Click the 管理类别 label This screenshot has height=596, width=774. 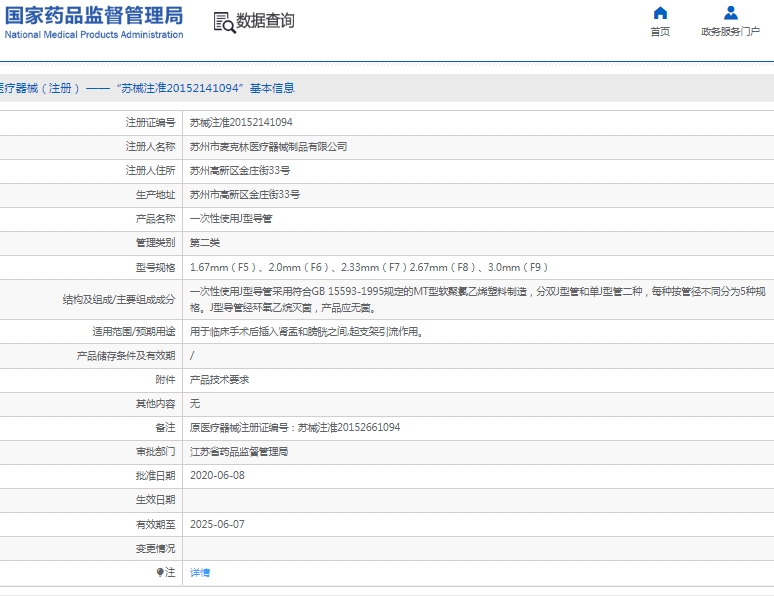[x=155, y=242]
